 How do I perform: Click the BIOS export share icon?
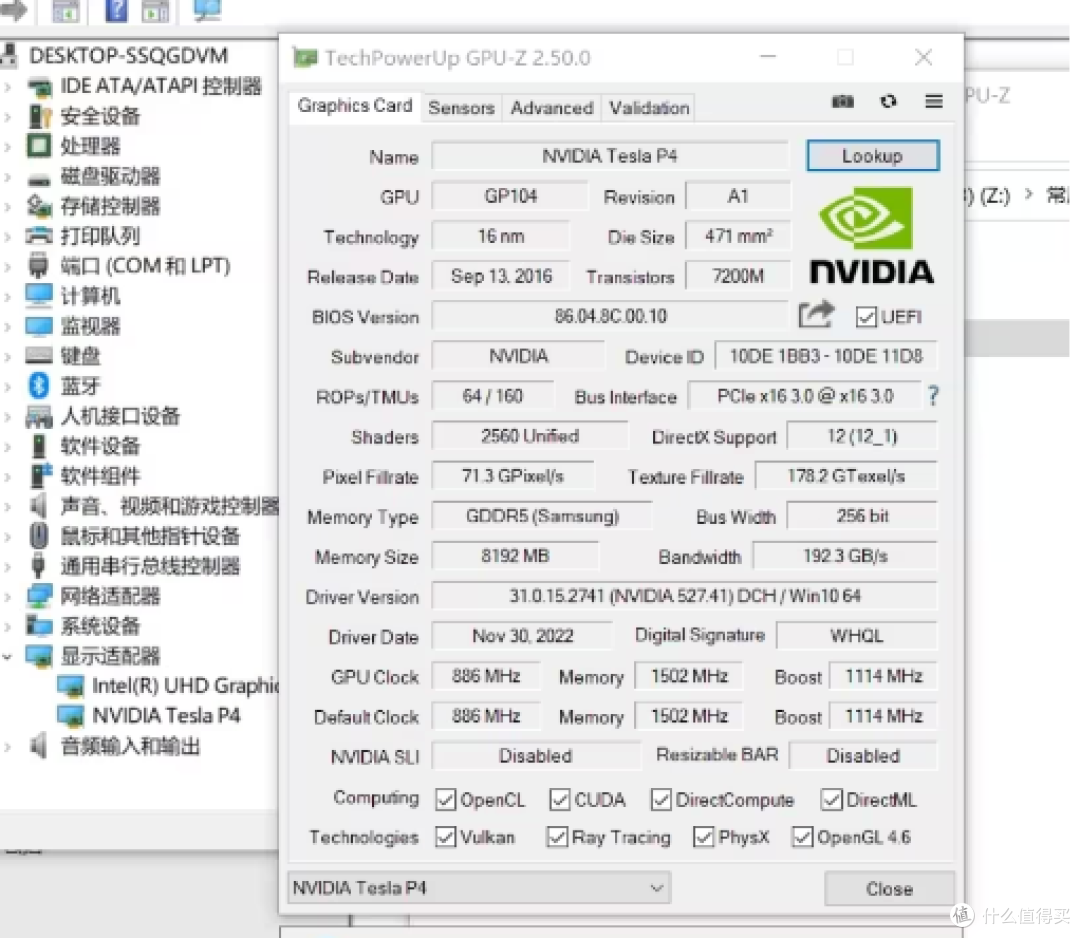816,315
